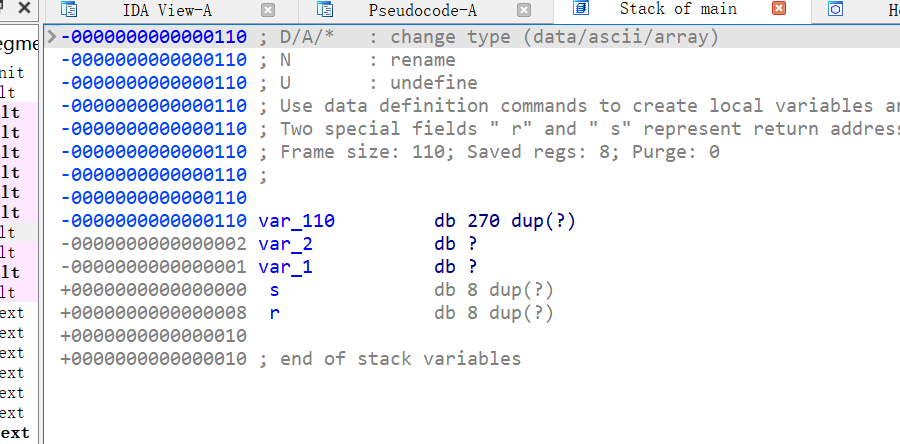Image resolution: width=900 pixels, height=444 pixels.
Task: Click the 'N : rename' hint line
Action: point(357,60)
